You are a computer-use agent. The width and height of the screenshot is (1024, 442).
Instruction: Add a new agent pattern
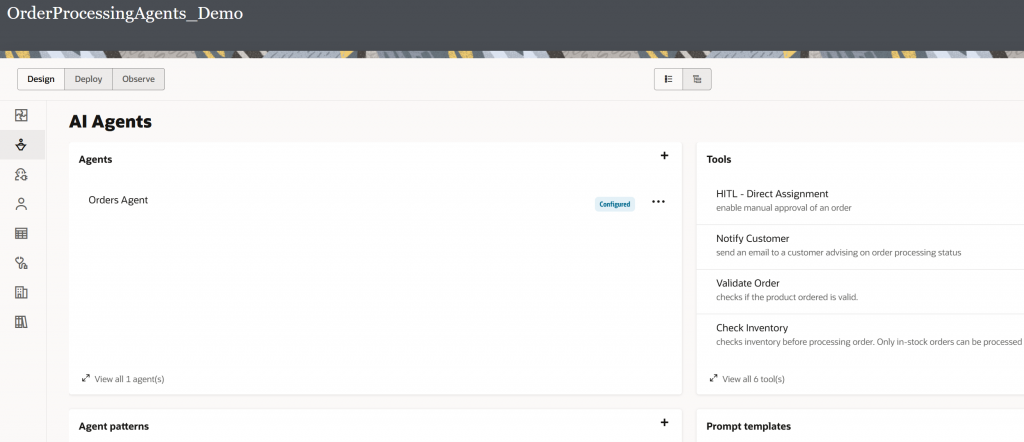coord(664,424)
